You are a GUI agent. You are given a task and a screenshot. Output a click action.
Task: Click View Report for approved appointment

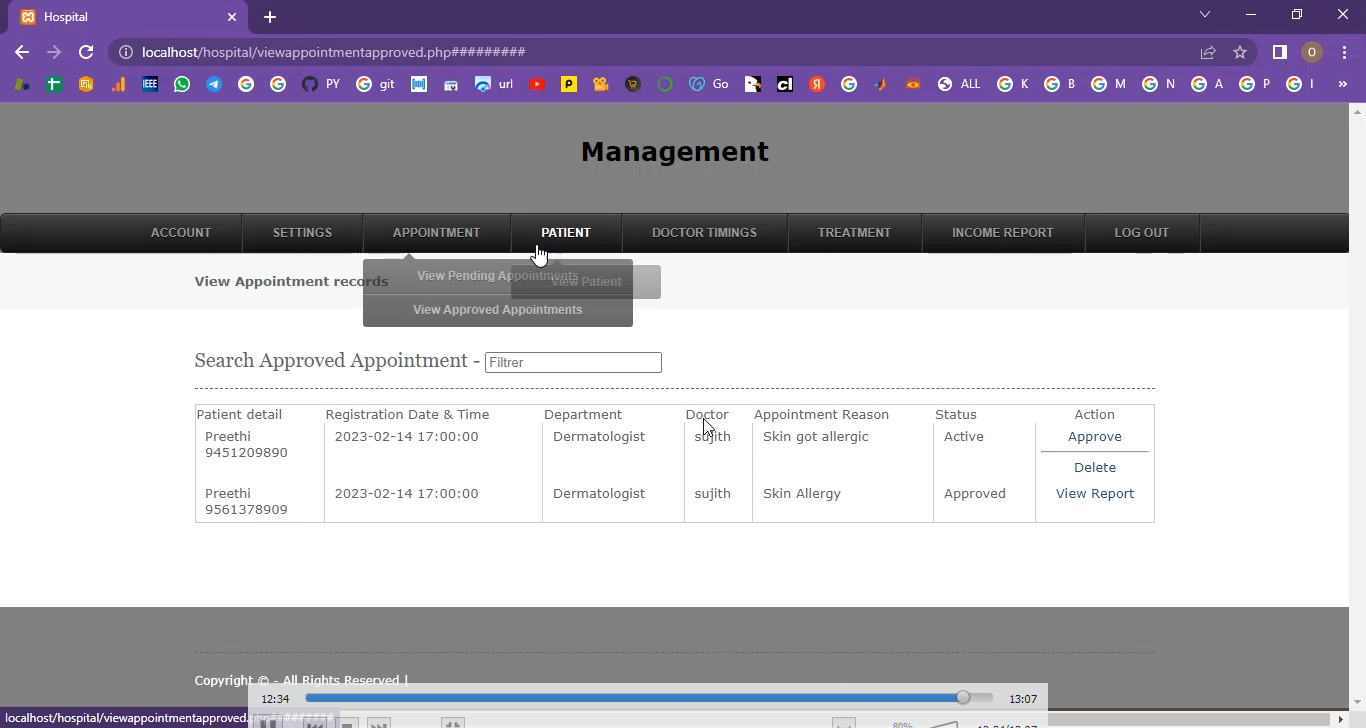[x=1094, y=494]
